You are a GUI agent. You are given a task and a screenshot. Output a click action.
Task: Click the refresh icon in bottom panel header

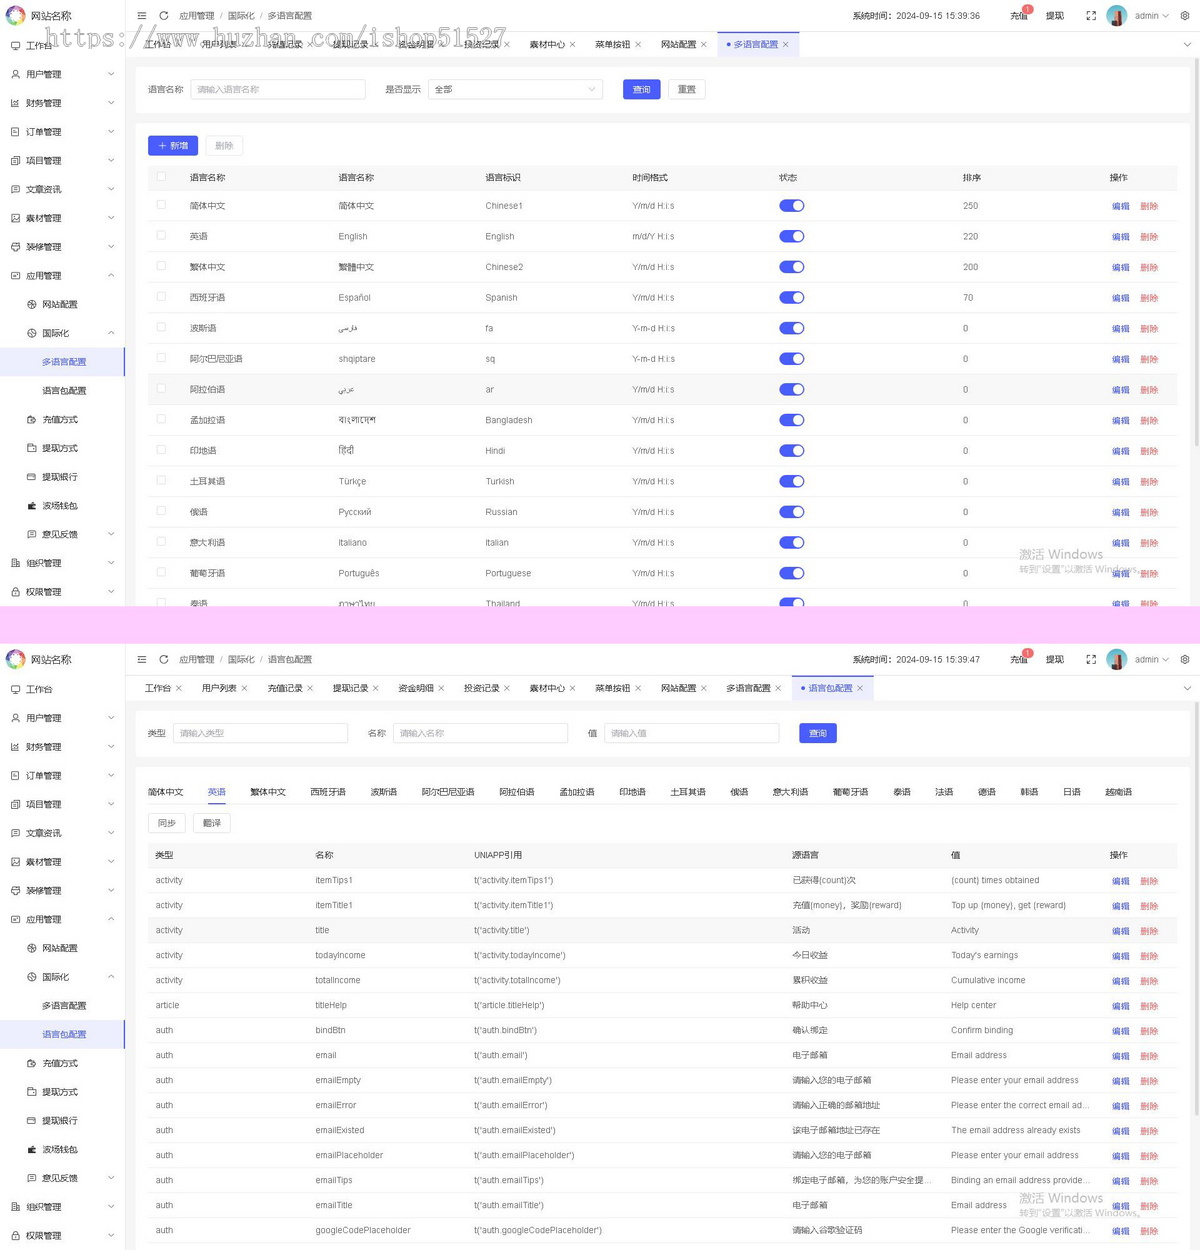click(164, 660)
